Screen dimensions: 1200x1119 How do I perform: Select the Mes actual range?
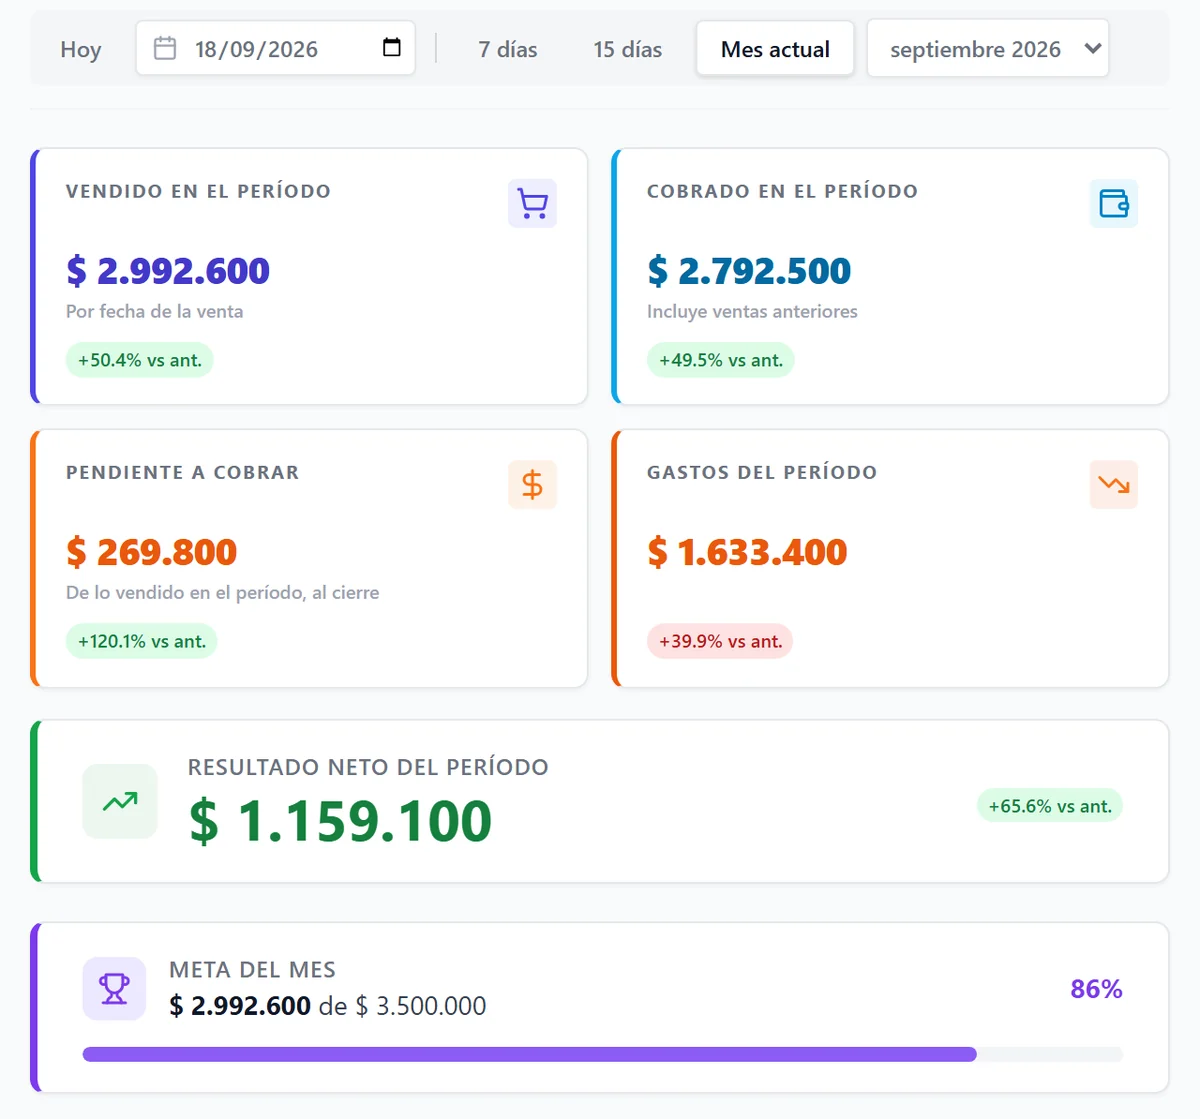[775, 49]
